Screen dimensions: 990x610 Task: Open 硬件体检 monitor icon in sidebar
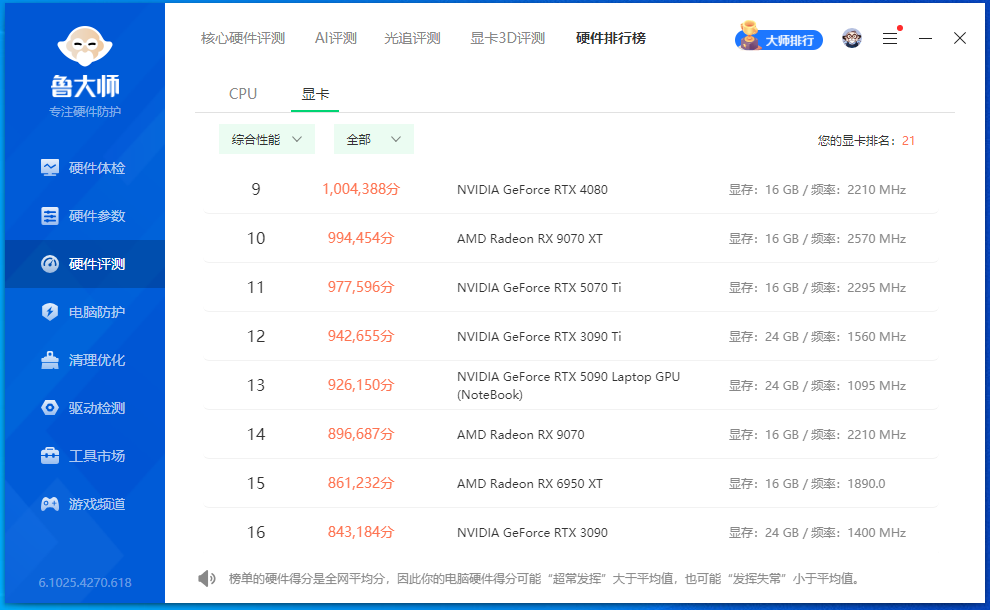click(x=50, y=168)
